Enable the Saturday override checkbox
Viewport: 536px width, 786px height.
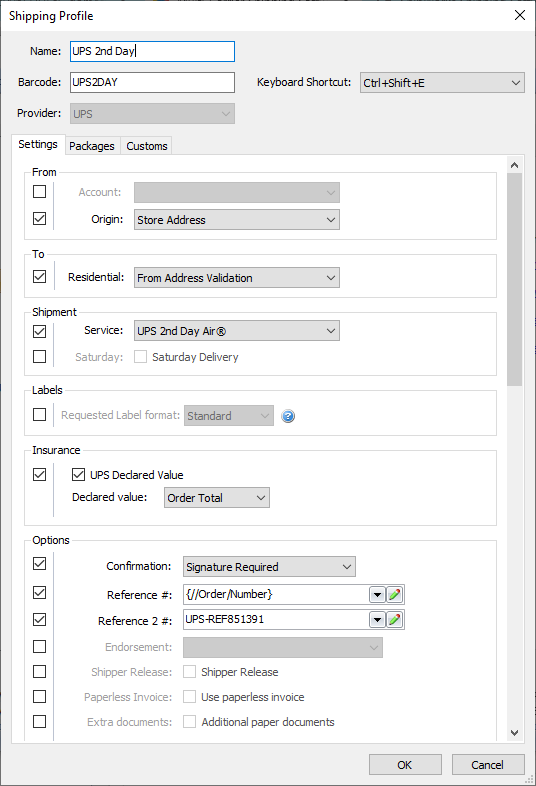click(x=39, y=356)
